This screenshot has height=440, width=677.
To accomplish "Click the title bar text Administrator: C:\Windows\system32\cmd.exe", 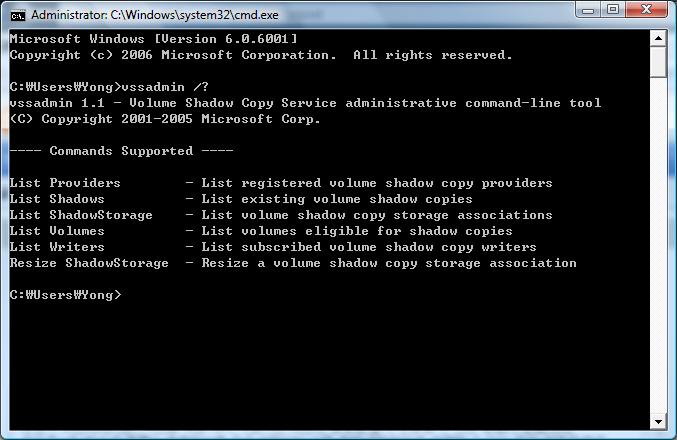I will tap(155, 15).
